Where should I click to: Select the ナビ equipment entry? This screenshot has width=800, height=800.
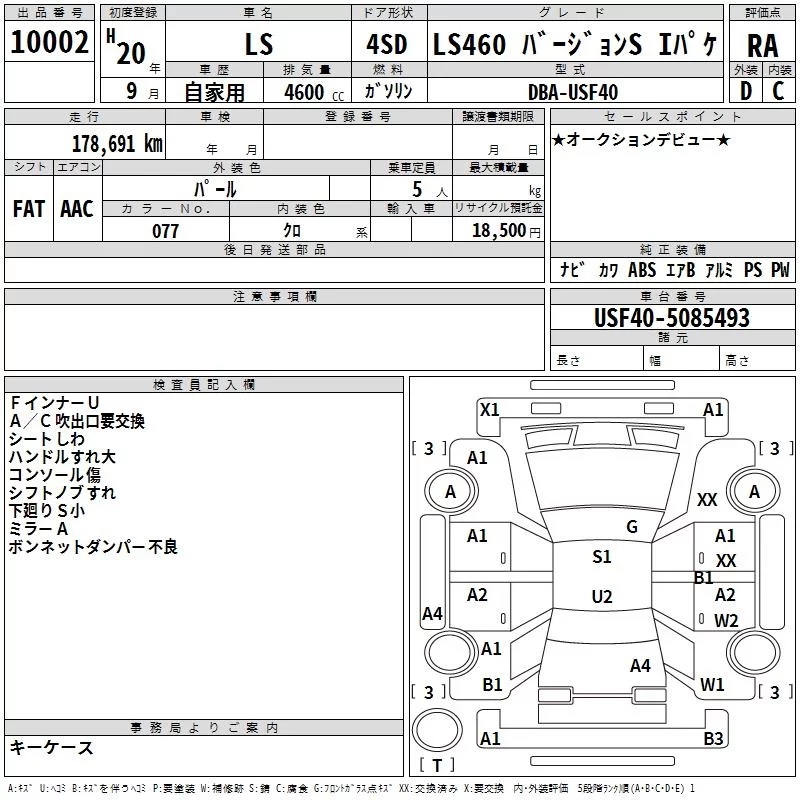(572, 269)
